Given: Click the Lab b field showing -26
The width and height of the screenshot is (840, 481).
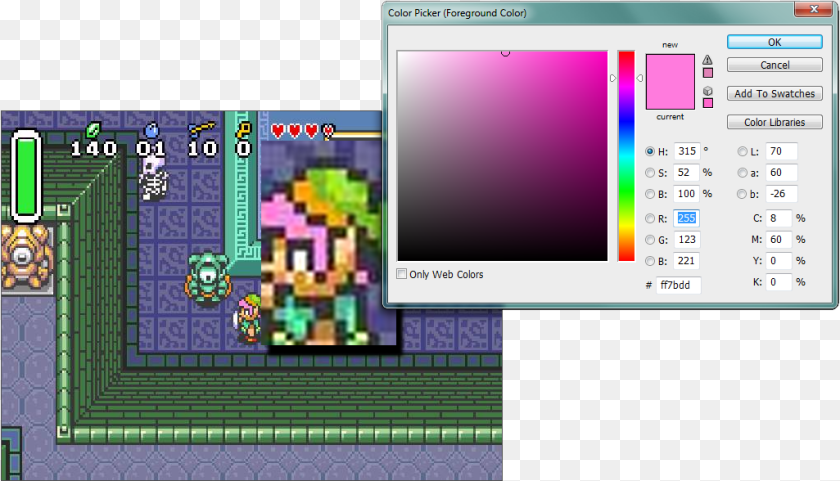Looking at the screenshot, I should coord(781,194).
